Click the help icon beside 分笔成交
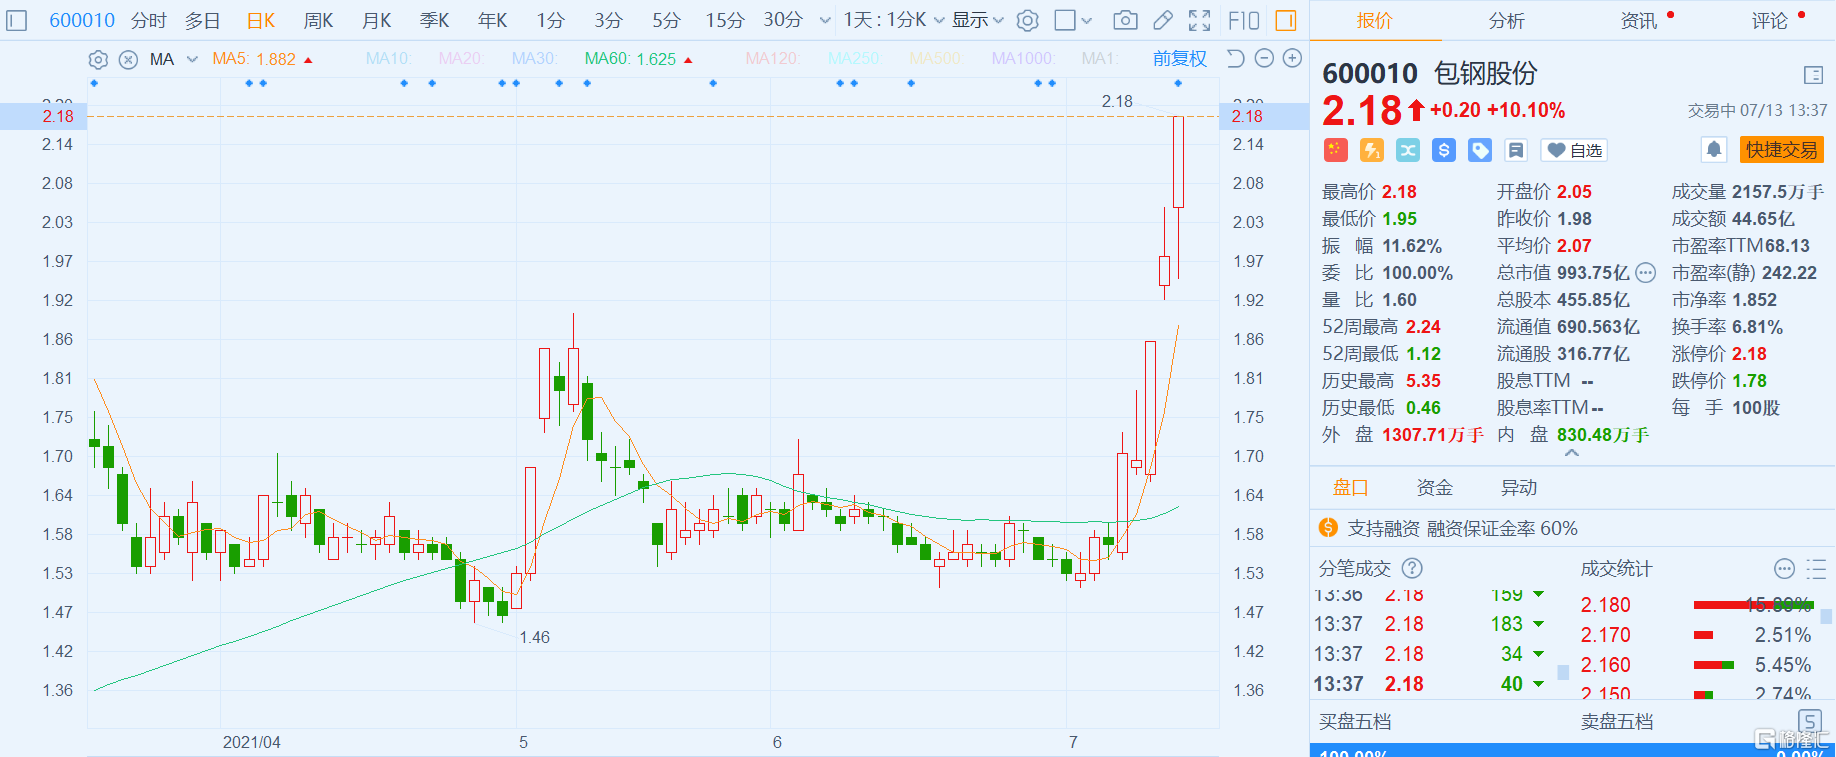 tap(1412, 568)
